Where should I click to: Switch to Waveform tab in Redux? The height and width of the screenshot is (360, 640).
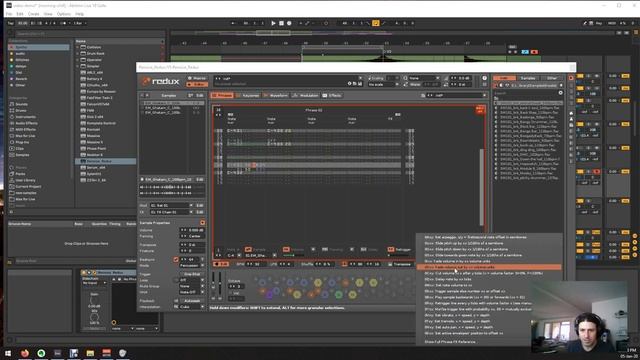coord(276,96)
